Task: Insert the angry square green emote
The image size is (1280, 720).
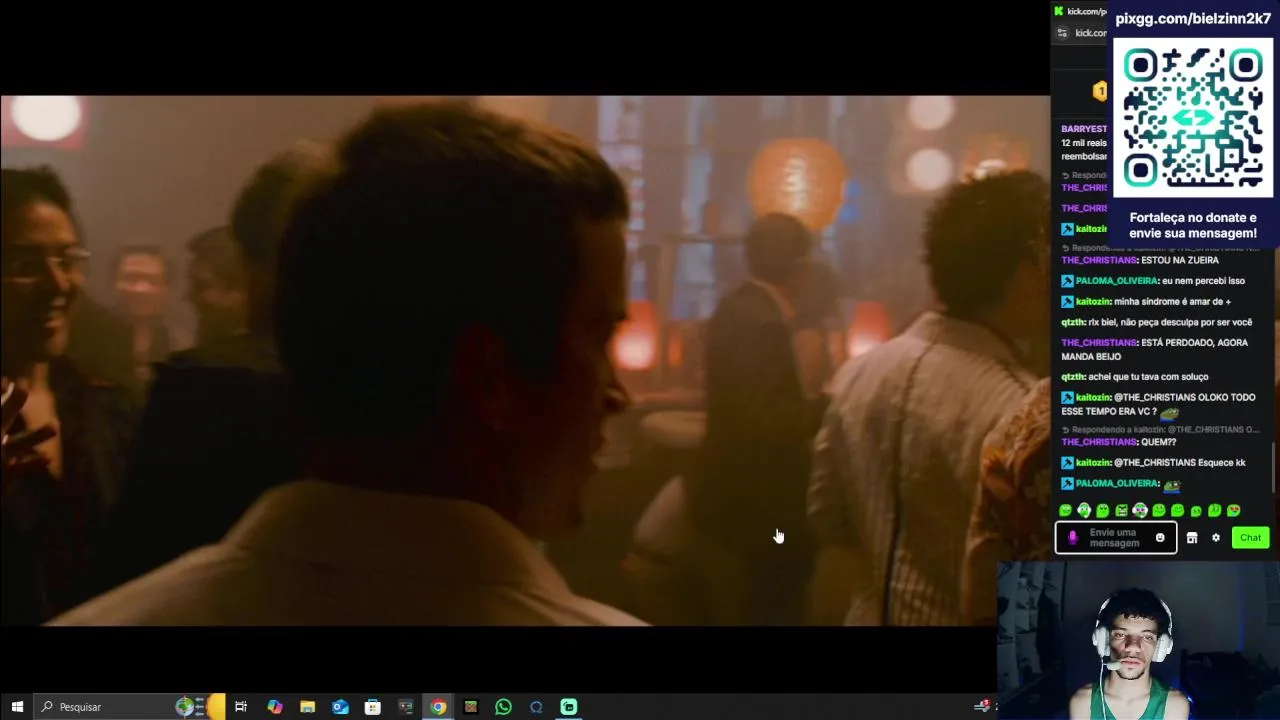Action: [x=1121, y=511]
